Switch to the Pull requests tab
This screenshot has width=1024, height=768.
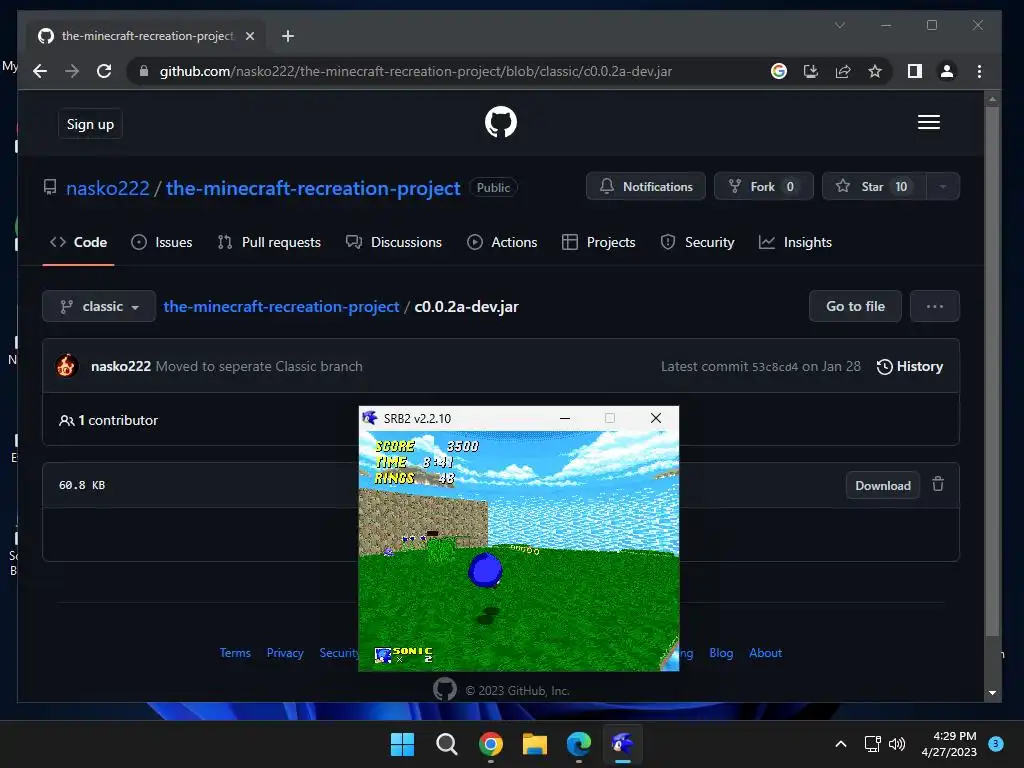tap(269, 242)
